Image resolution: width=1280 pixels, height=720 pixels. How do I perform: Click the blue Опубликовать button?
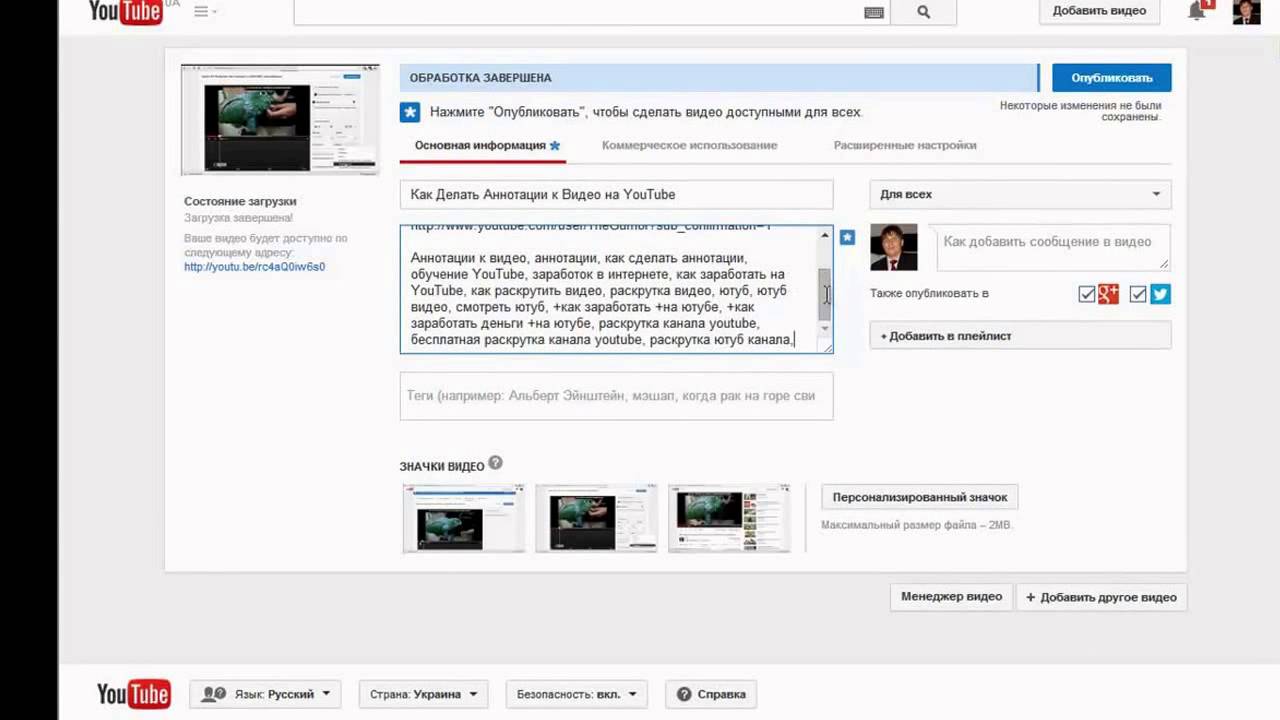[x=1112, y=77]
